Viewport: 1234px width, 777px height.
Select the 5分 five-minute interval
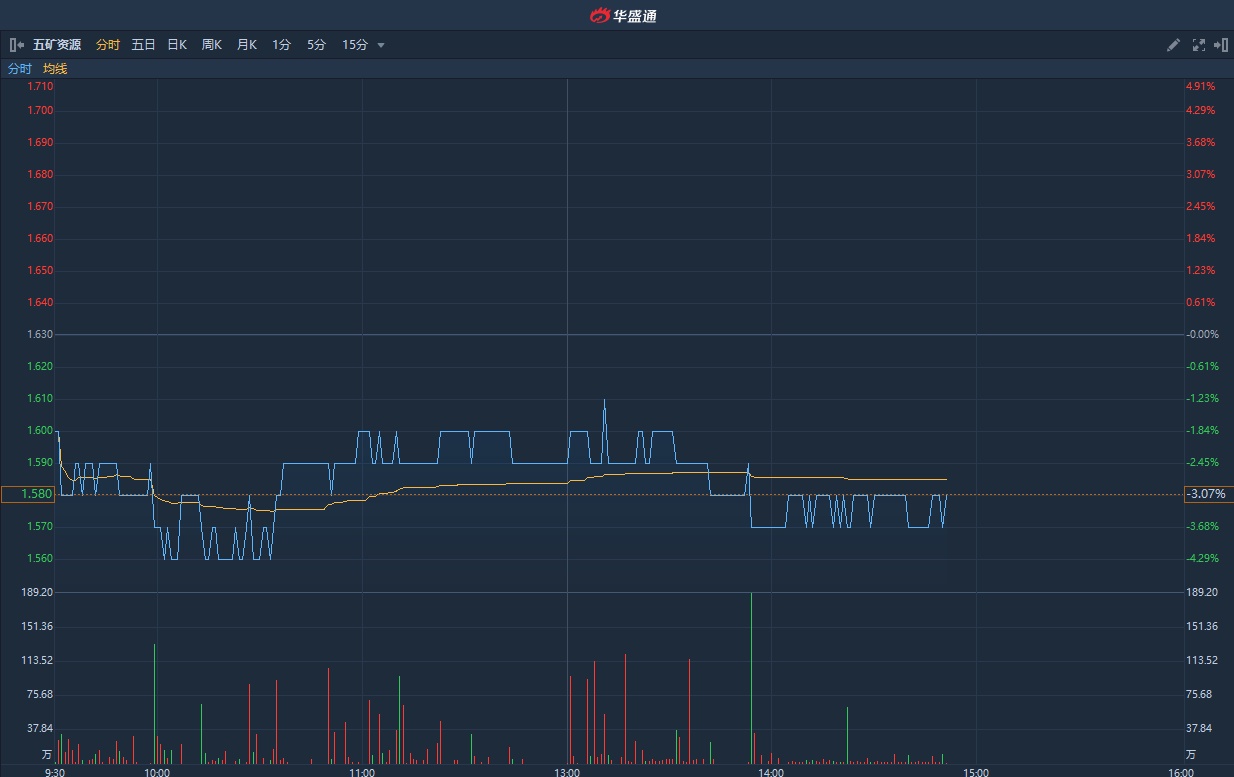(316, 45)
